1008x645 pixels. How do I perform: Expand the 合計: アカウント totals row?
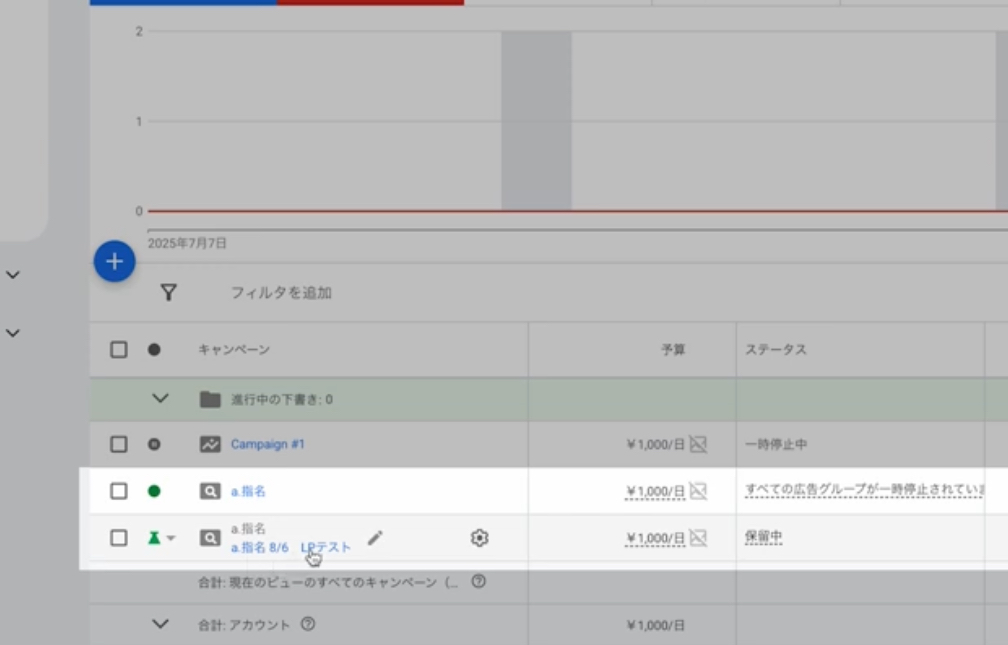(x=160, y=624)
